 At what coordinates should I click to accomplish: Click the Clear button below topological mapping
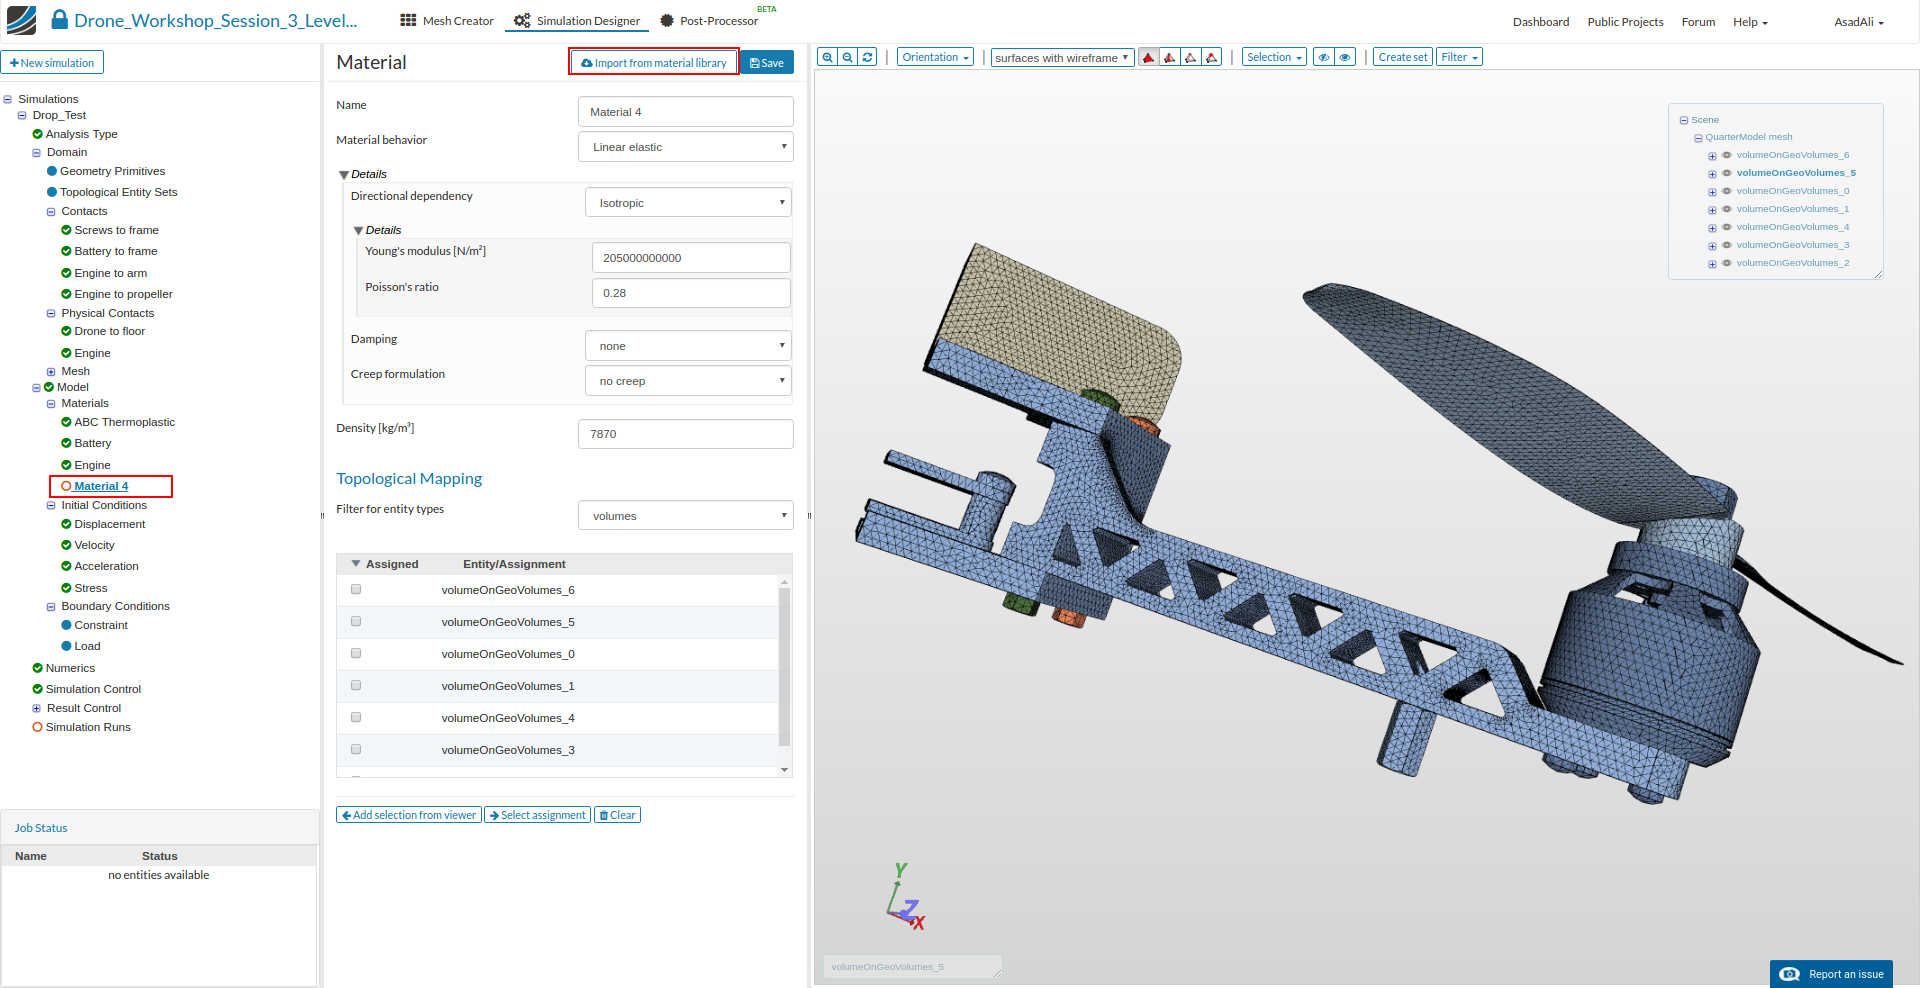[x=617, y=814]
